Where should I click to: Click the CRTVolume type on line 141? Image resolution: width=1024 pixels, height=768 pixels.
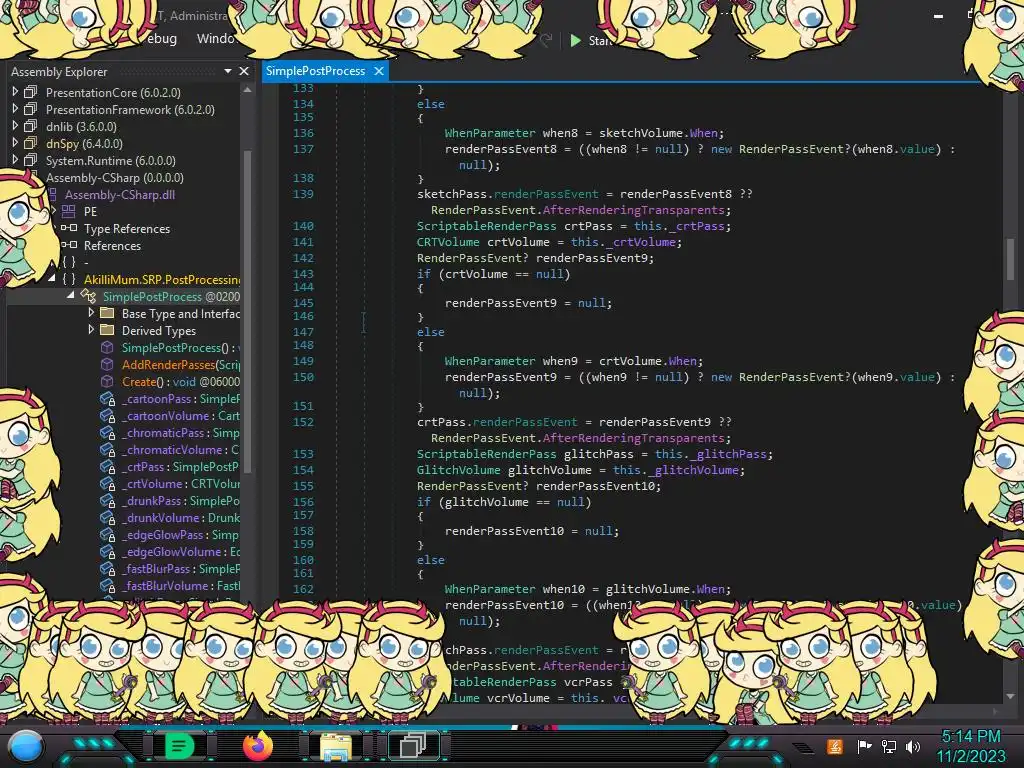click(448, 242)
